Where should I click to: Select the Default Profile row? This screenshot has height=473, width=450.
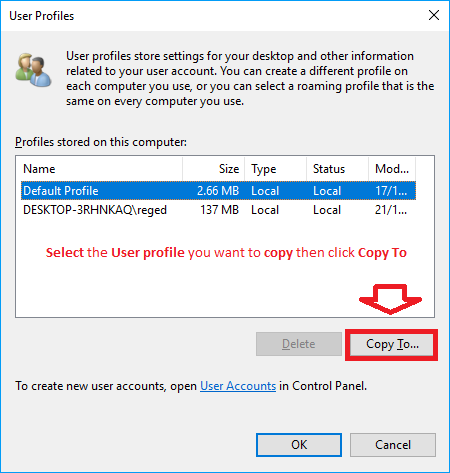[218, 191]
